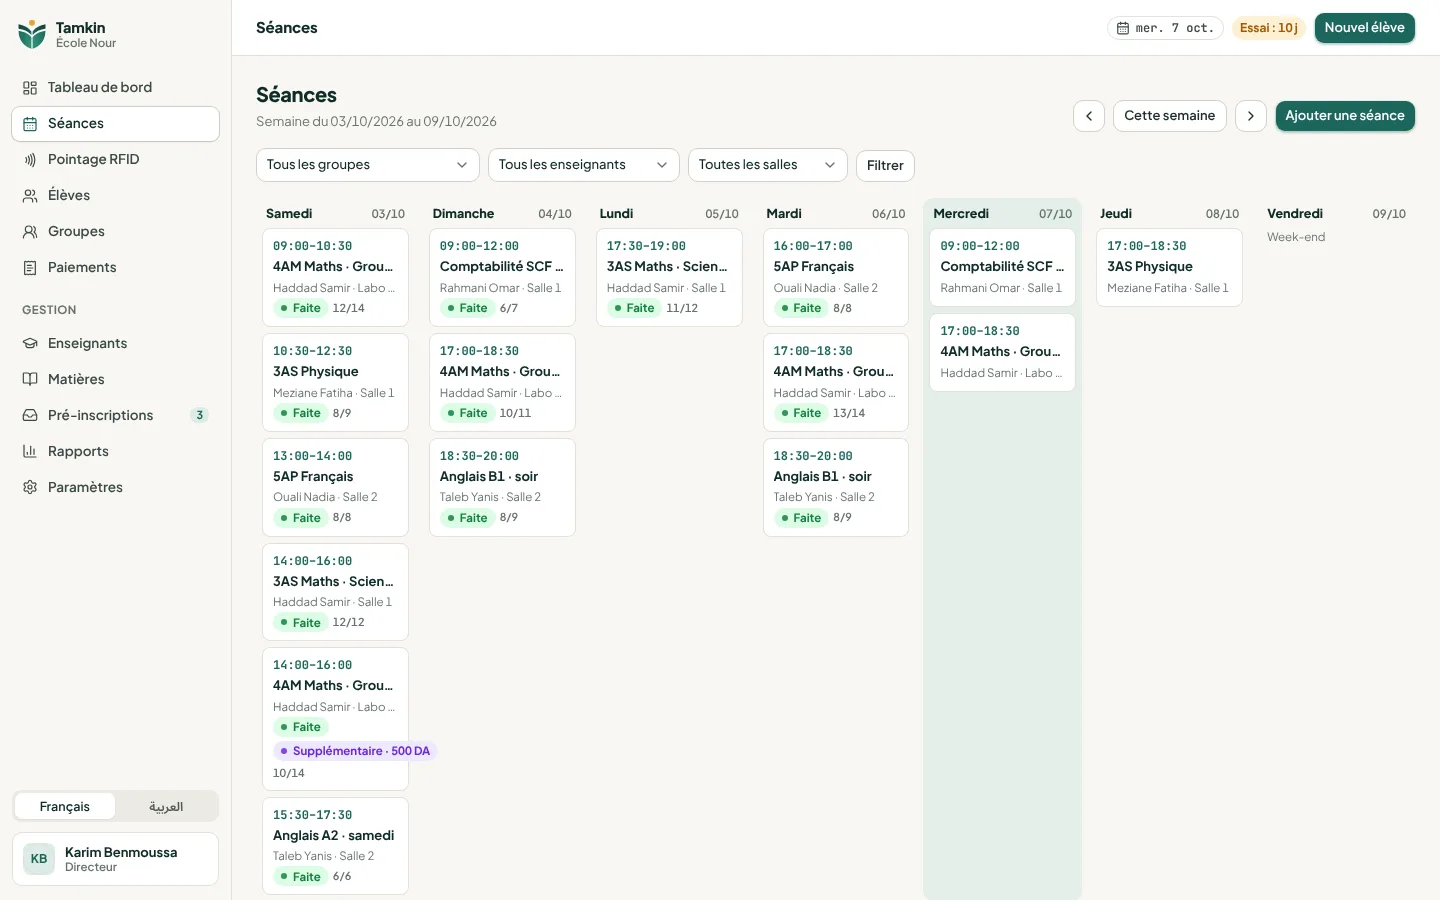Open the Groupes menu item

116,232
